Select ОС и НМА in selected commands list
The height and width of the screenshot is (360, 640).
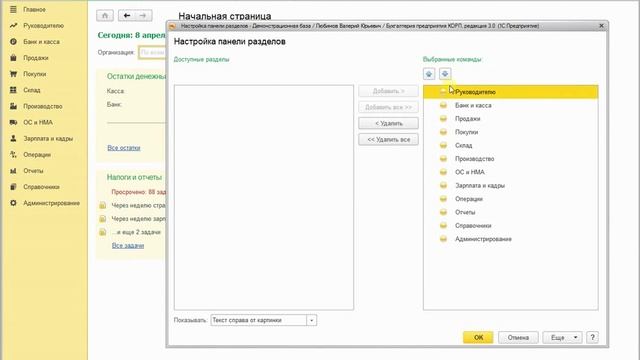point(511,172)
